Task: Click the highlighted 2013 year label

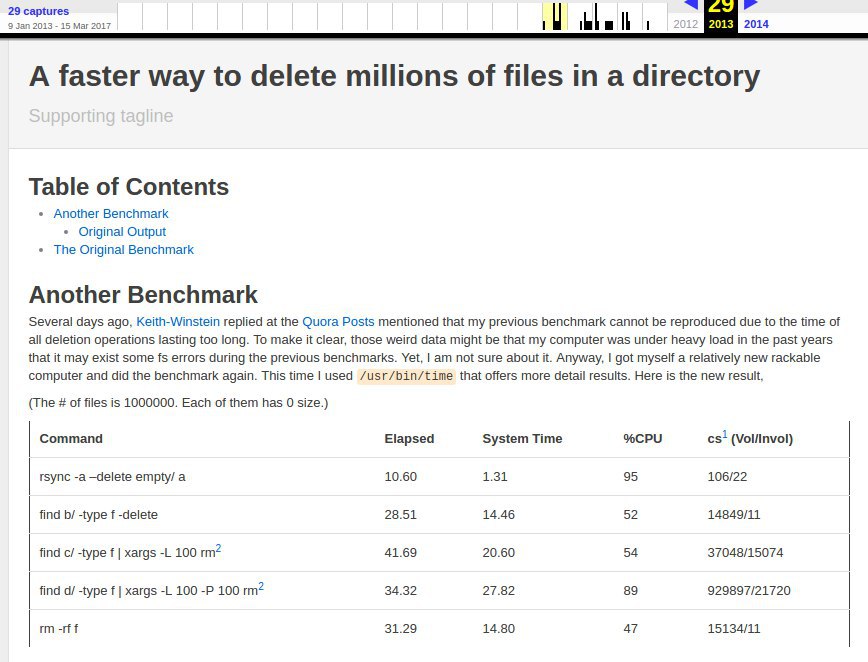Action: pyautogui.click(x=721, y=24)
